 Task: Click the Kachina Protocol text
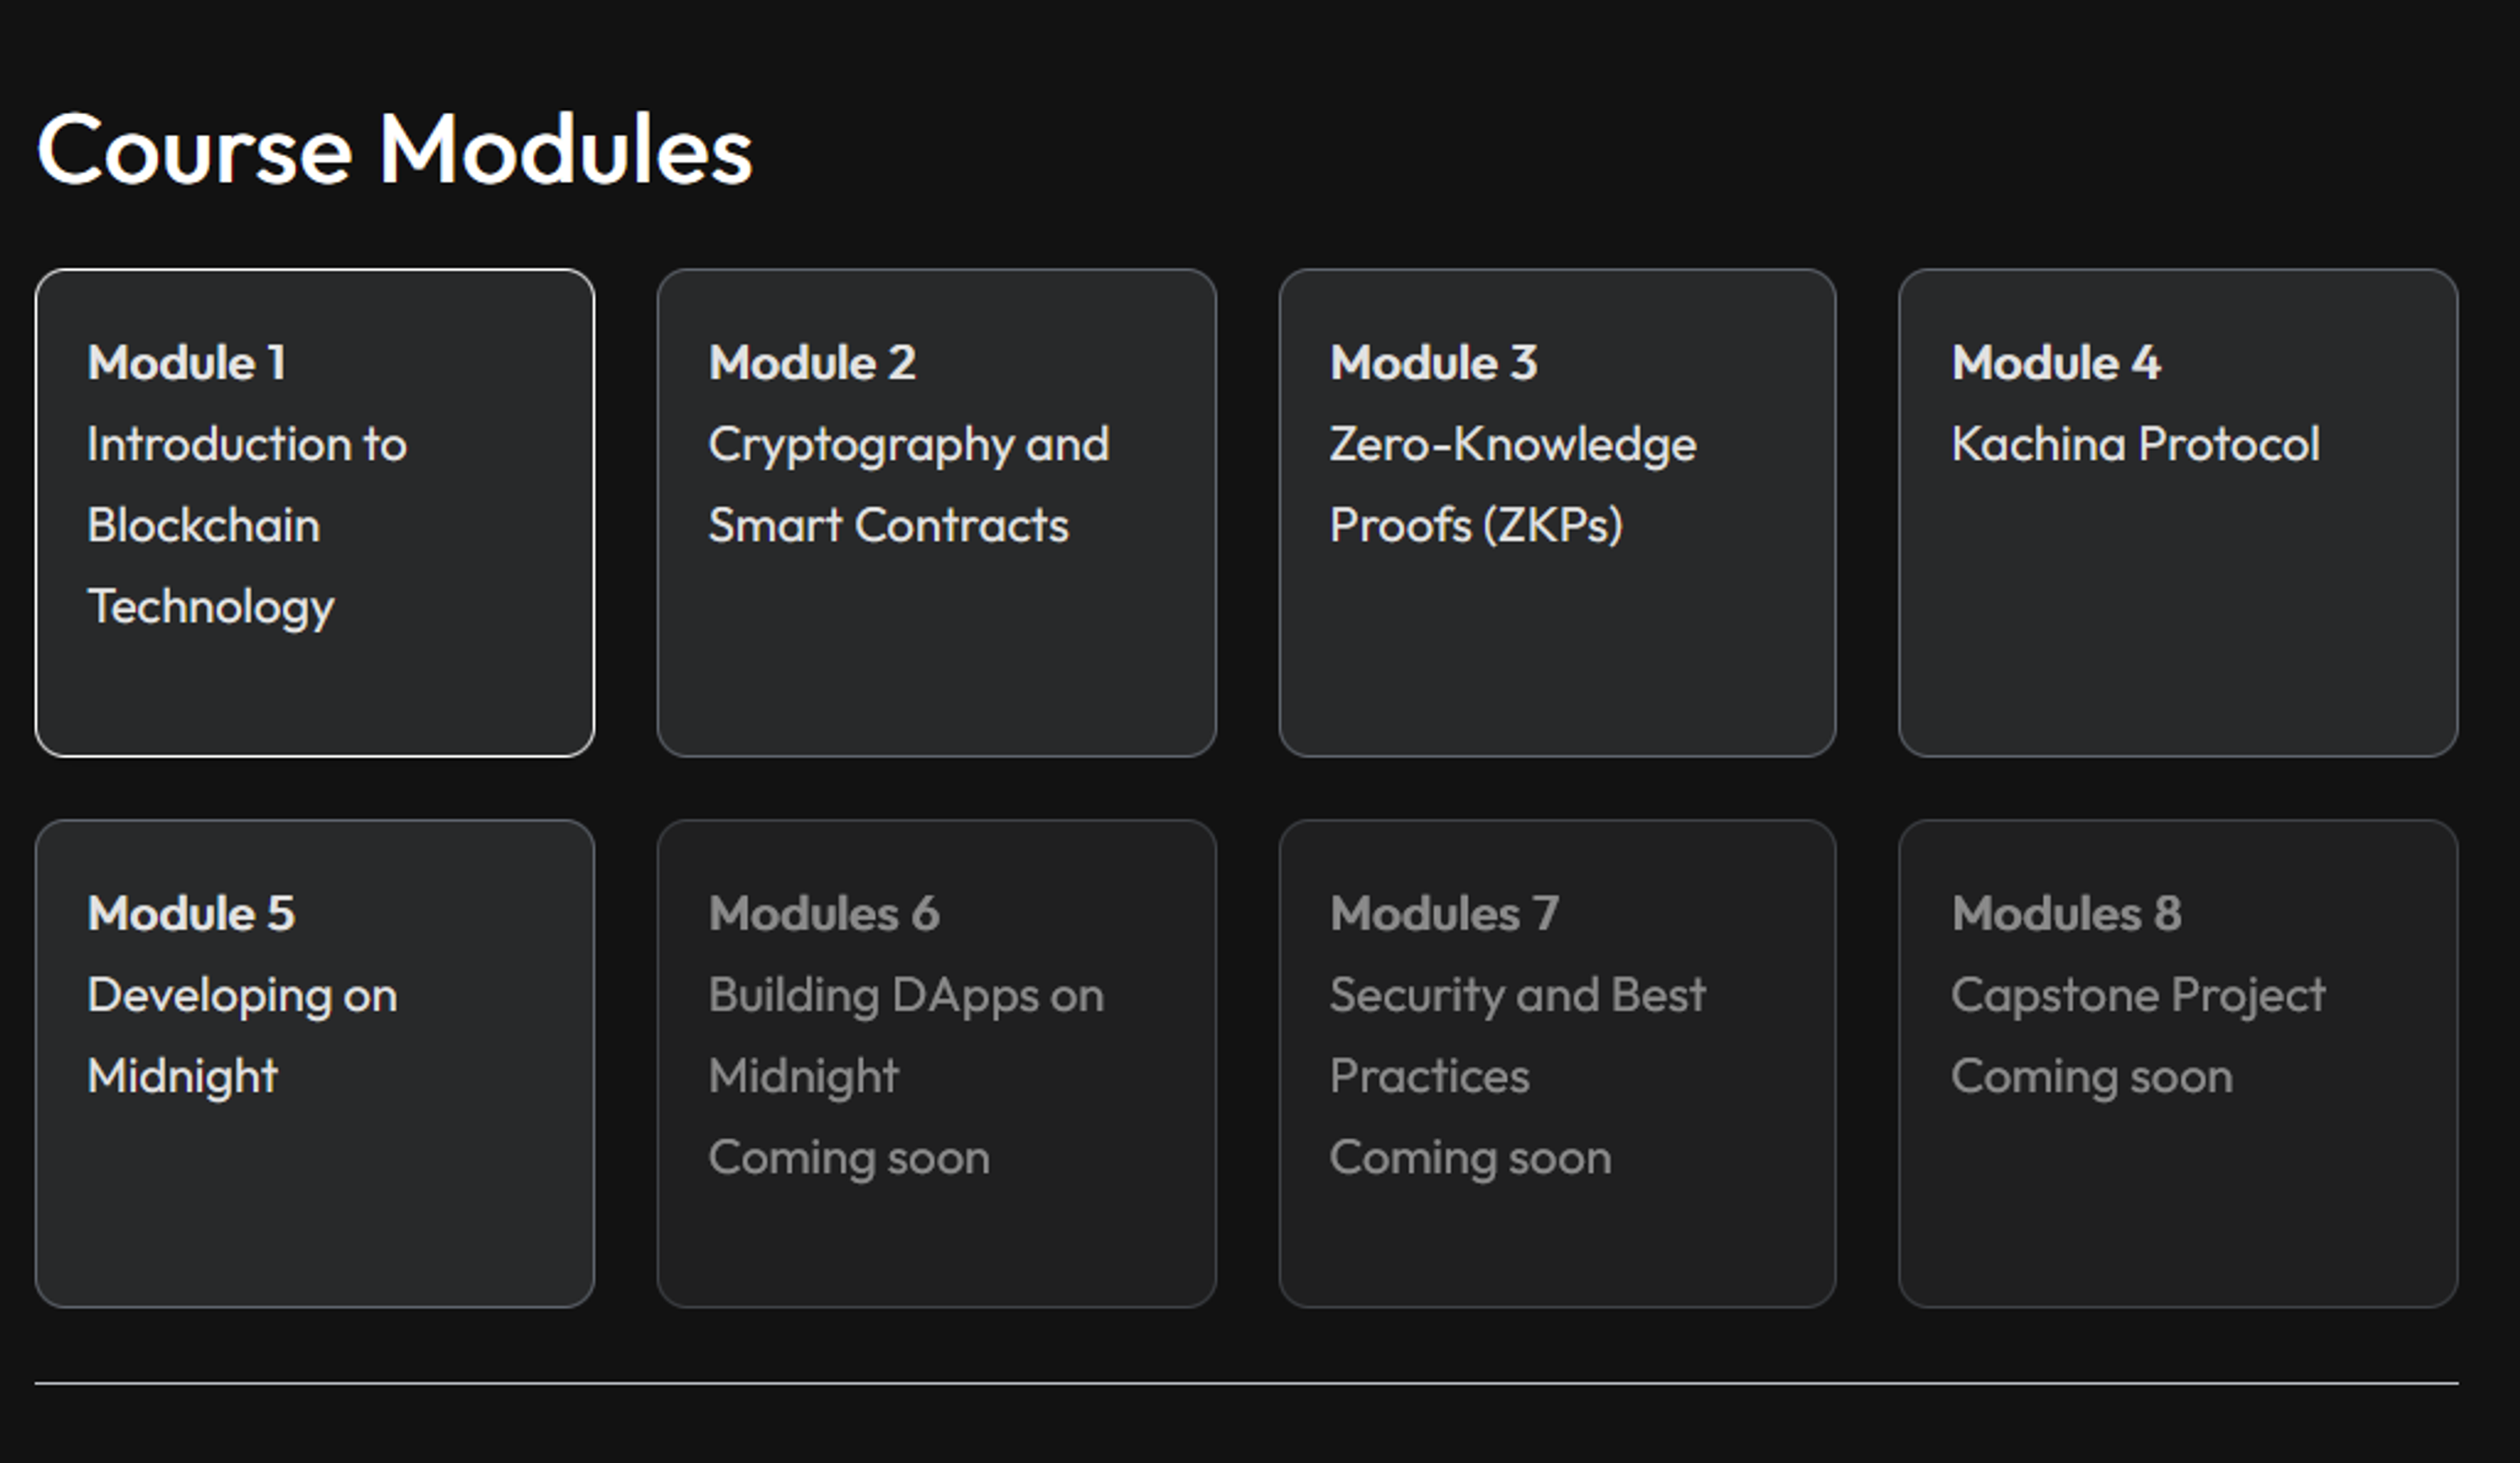point(2135,444)
